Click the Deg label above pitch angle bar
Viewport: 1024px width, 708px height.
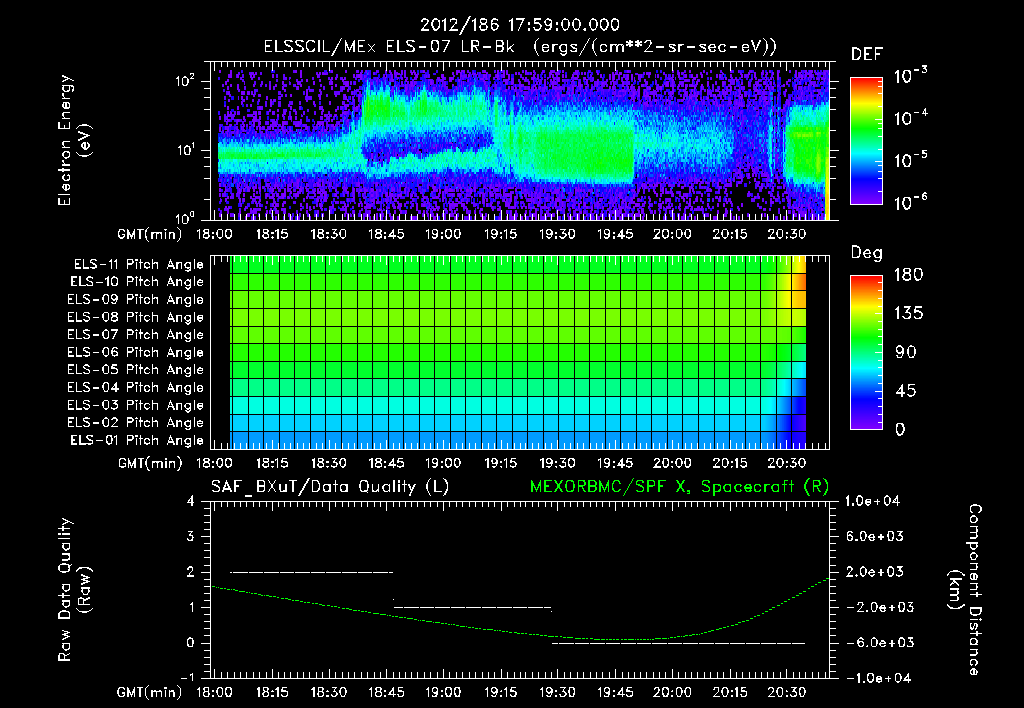point(867,253)
